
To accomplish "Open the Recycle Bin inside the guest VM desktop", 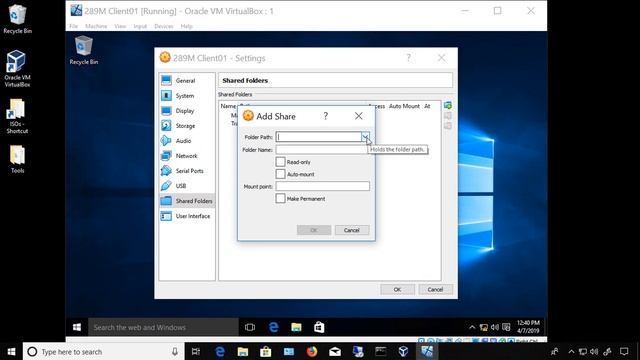I will (84, 50).
